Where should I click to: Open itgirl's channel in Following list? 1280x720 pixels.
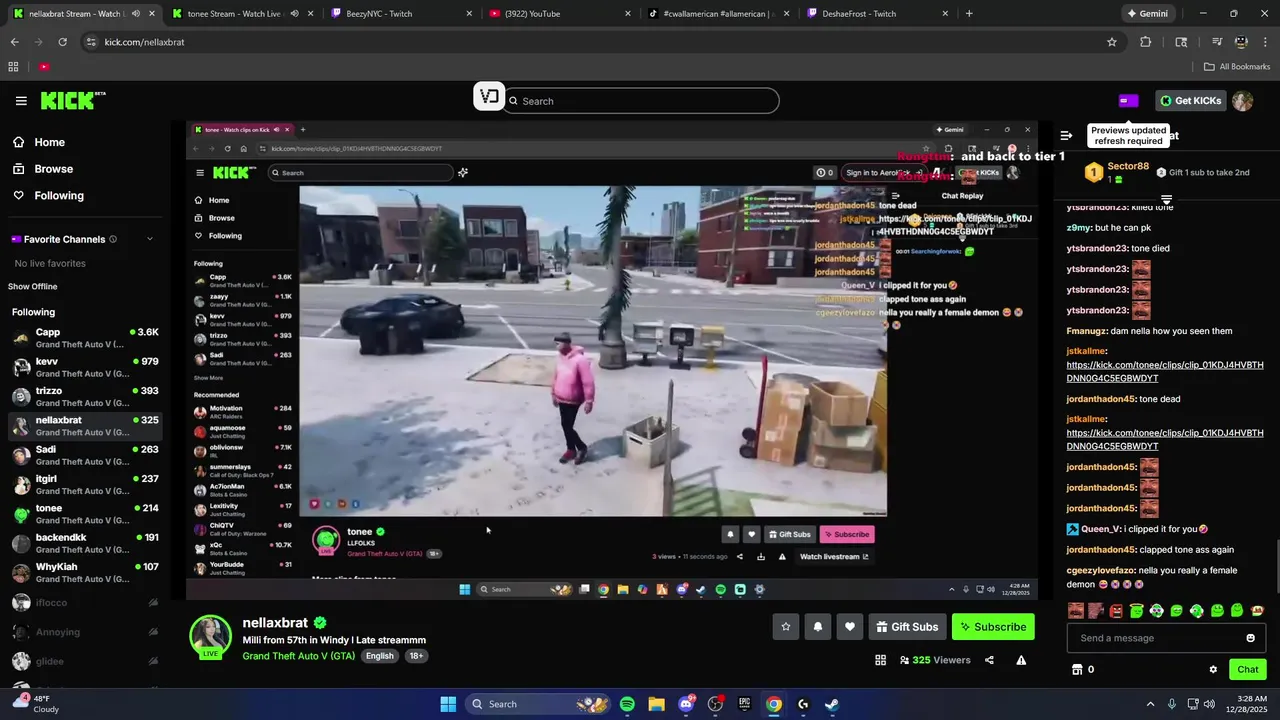(x=85, y=485)
